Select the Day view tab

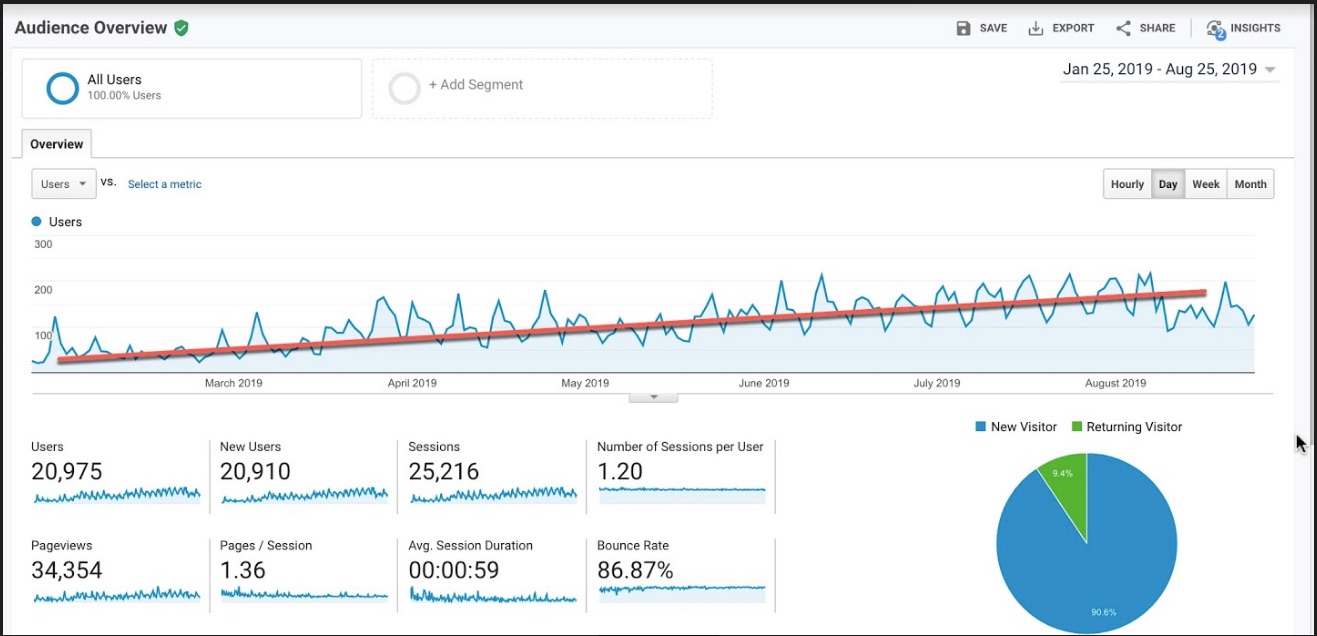coord(1168,184)
